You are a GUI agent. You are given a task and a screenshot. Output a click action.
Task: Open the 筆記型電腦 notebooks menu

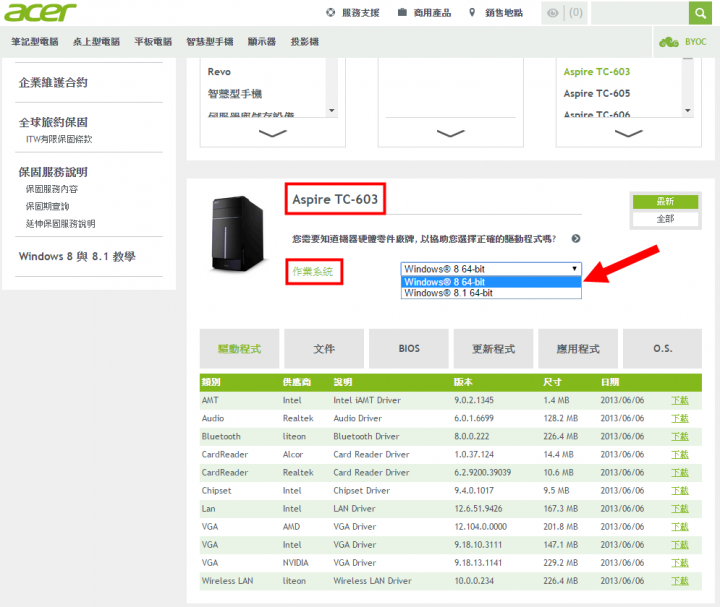(35, 42)
